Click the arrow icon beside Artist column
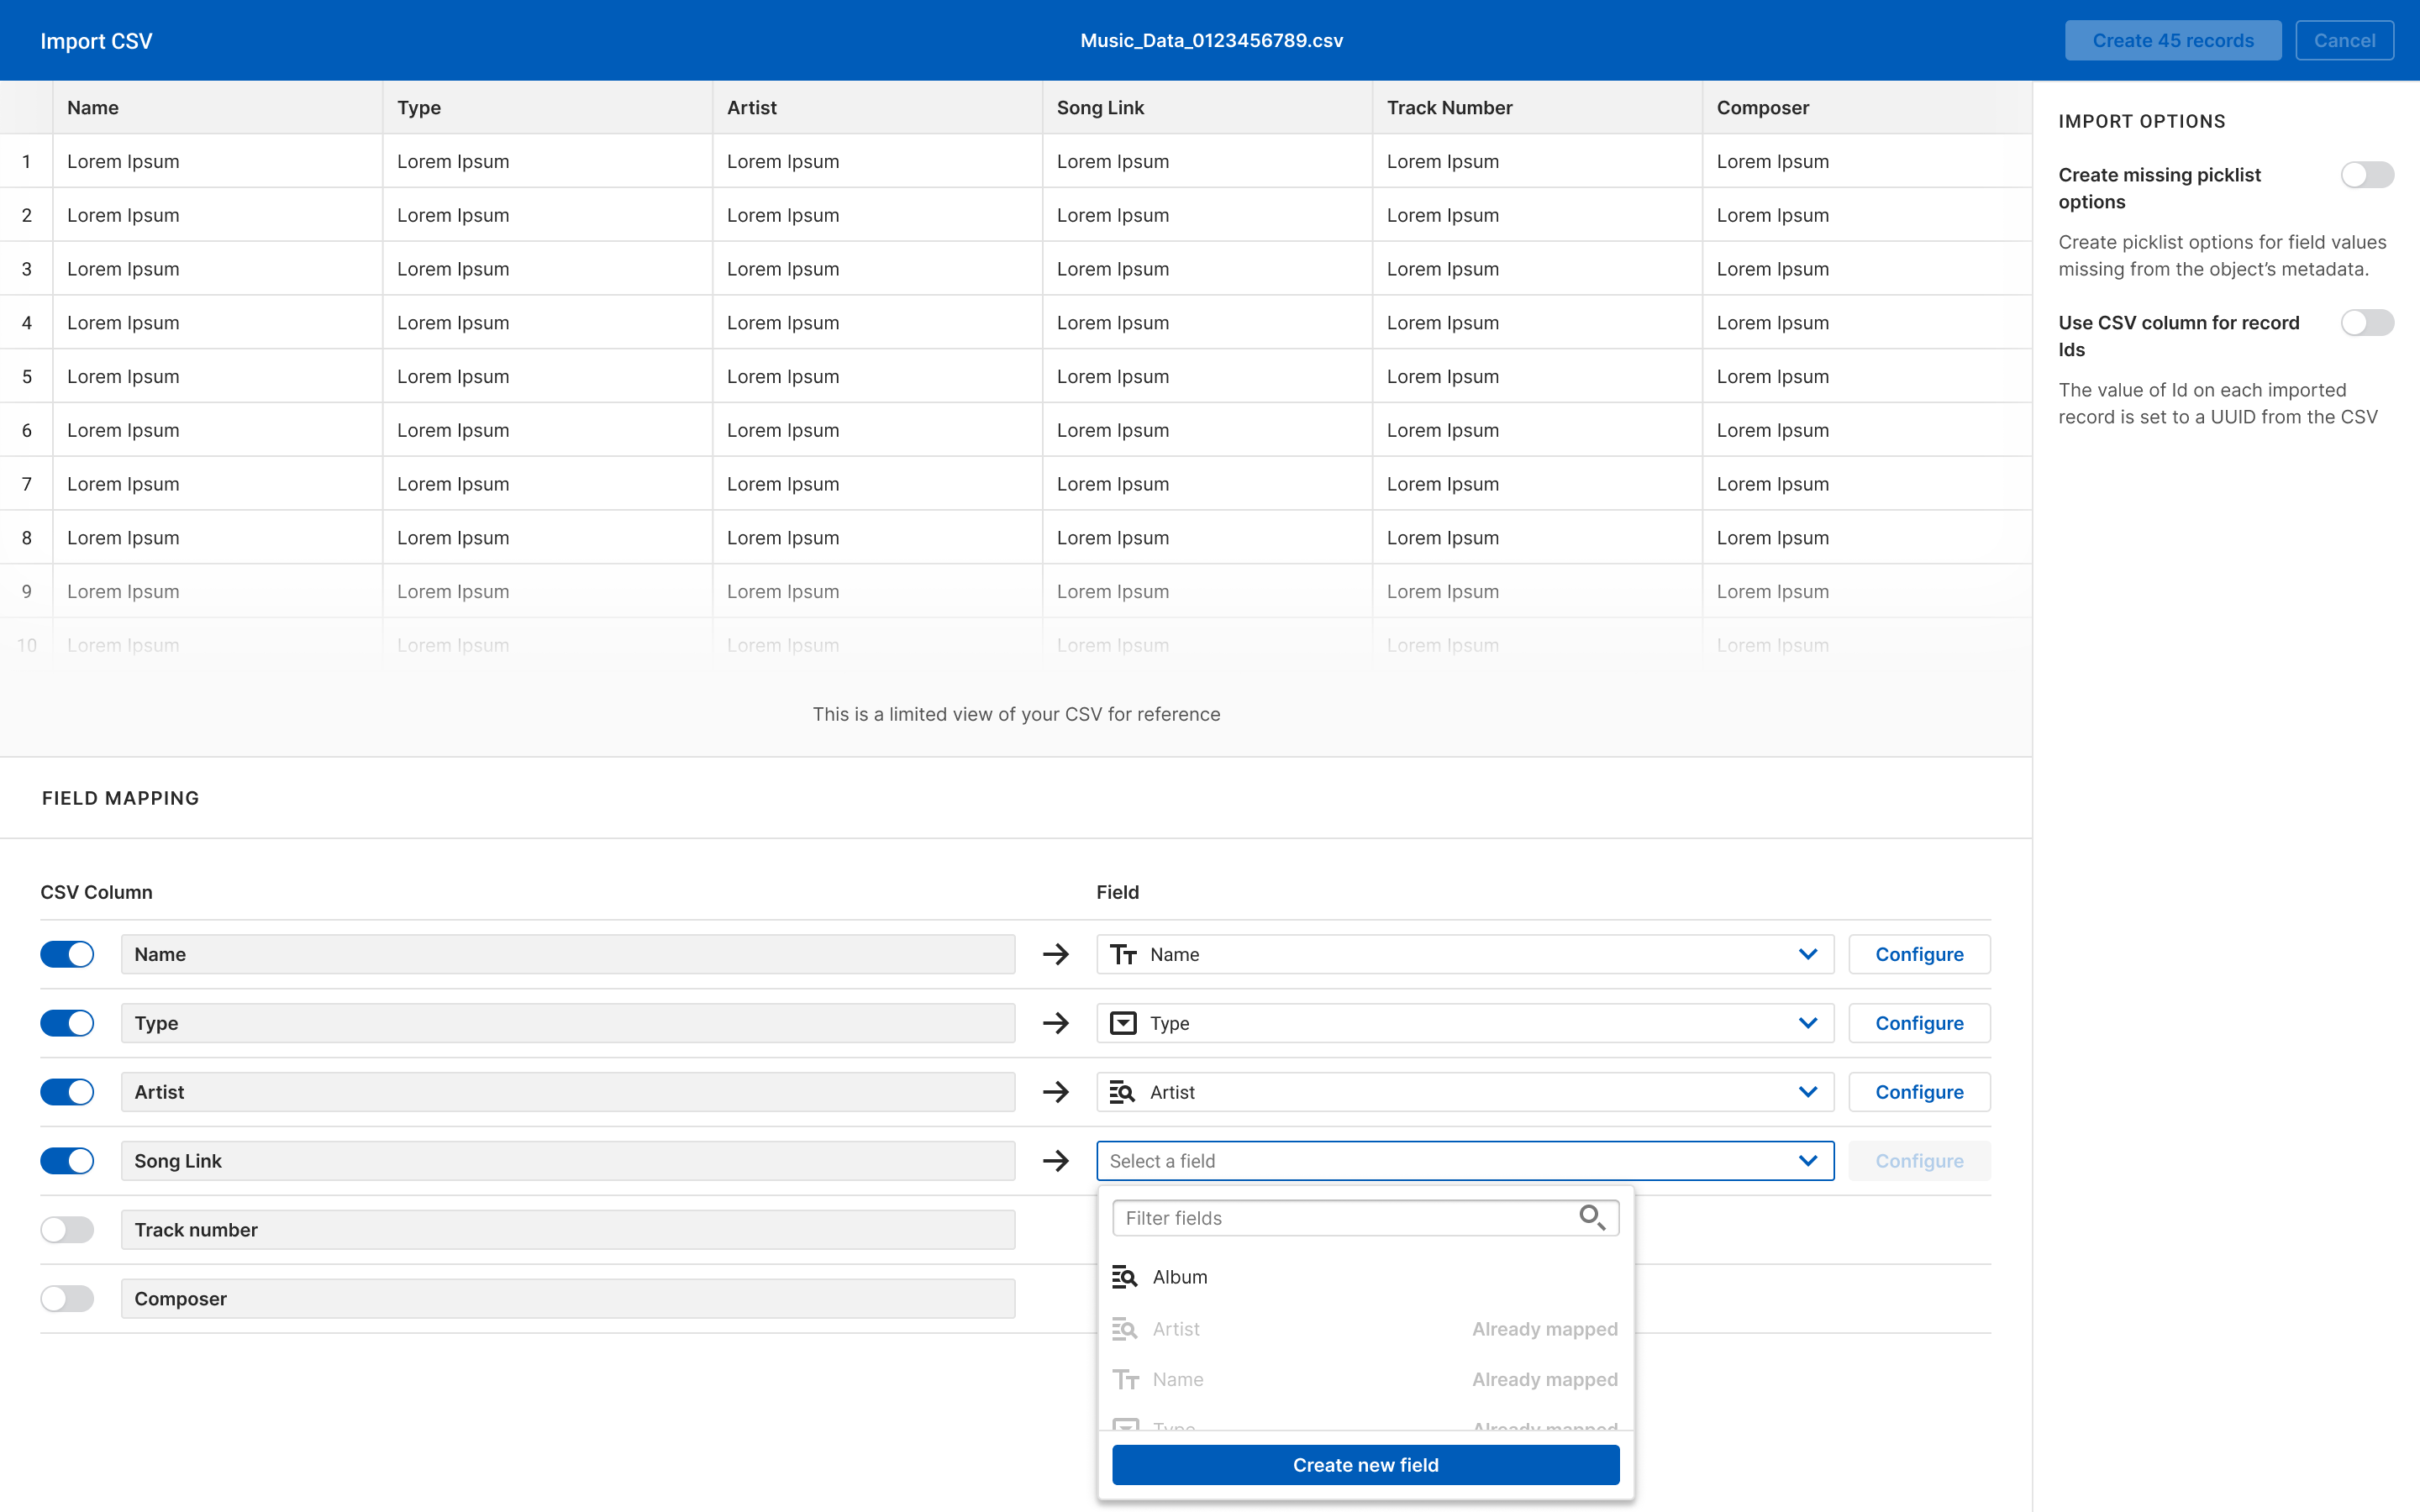2420x1512 pixels. [x=1055, y=1092]
